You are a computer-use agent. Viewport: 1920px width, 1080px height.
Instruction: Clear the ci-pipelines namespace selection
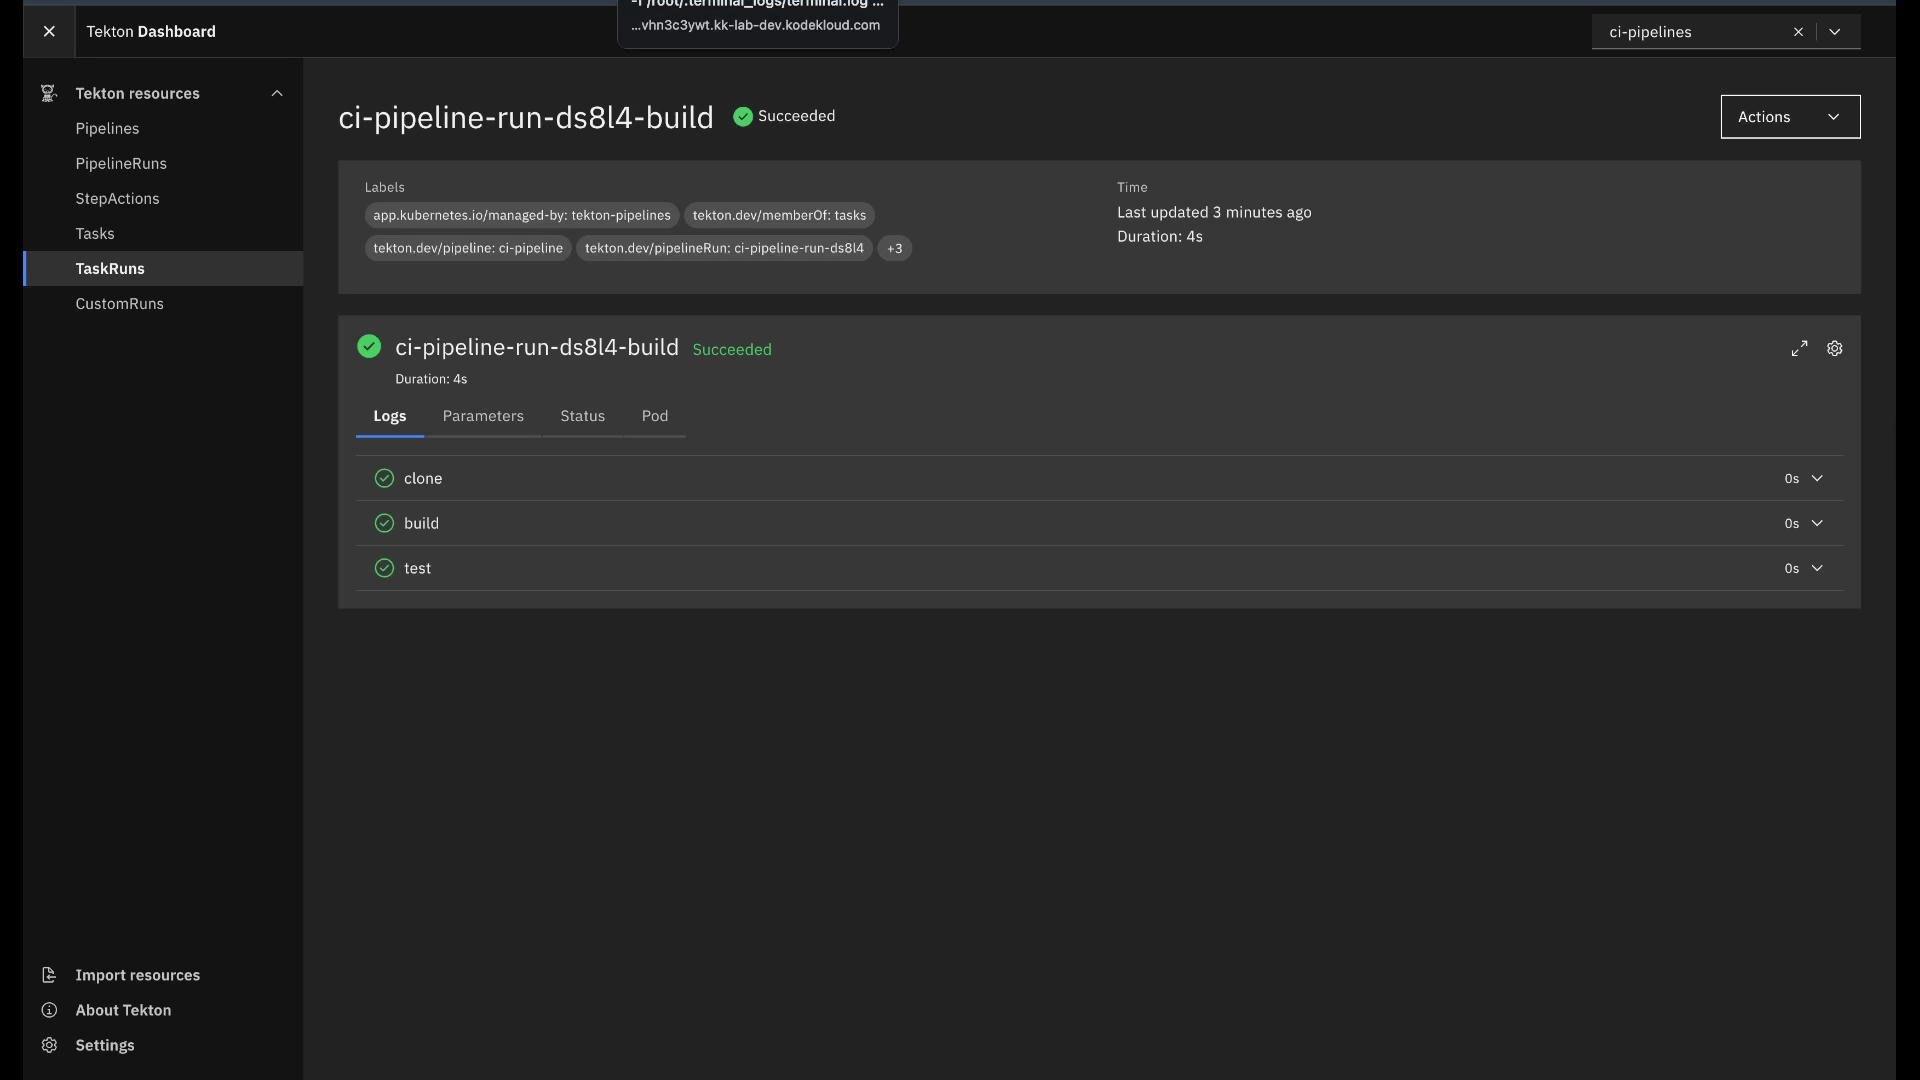pyautogui.click(x=1798, y=32)
